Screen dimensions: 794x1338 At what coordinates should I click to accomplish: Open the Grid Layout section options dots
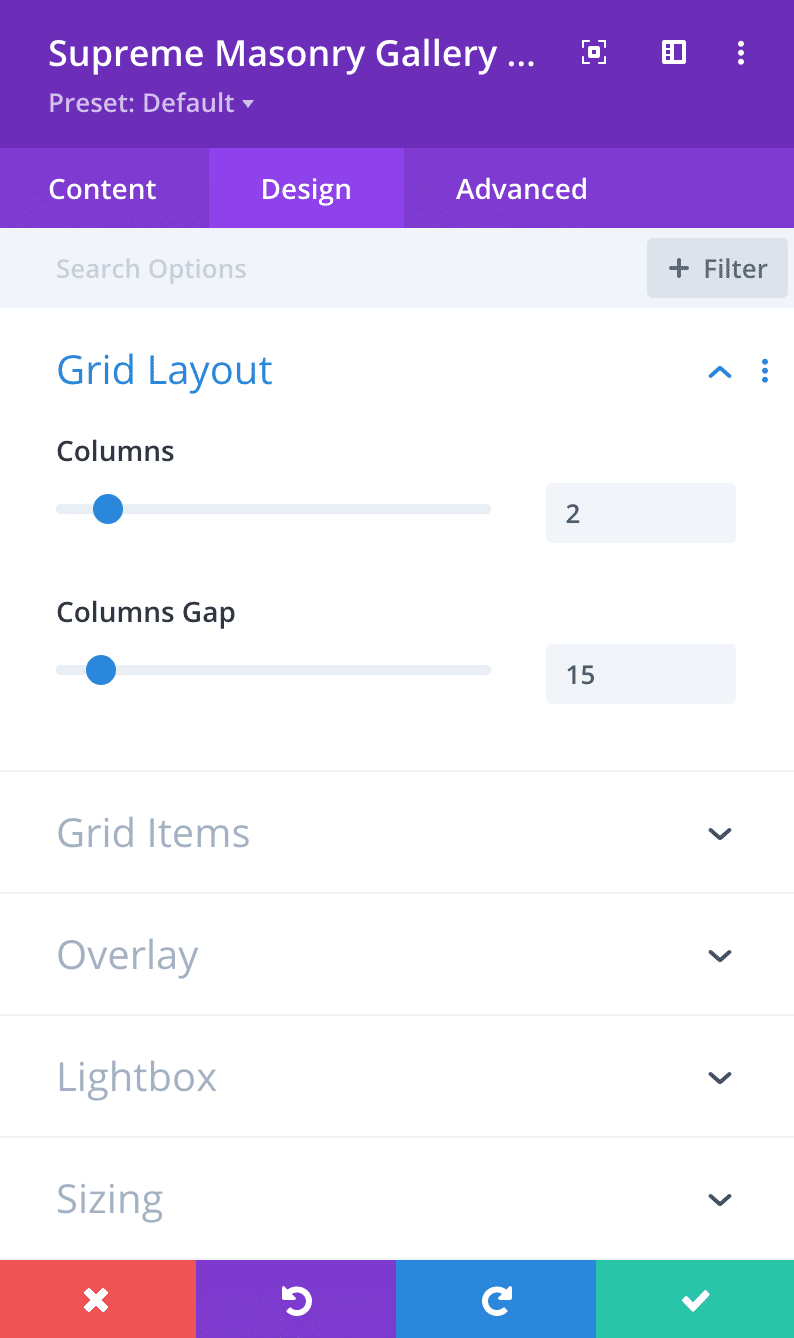click(765, 371)
